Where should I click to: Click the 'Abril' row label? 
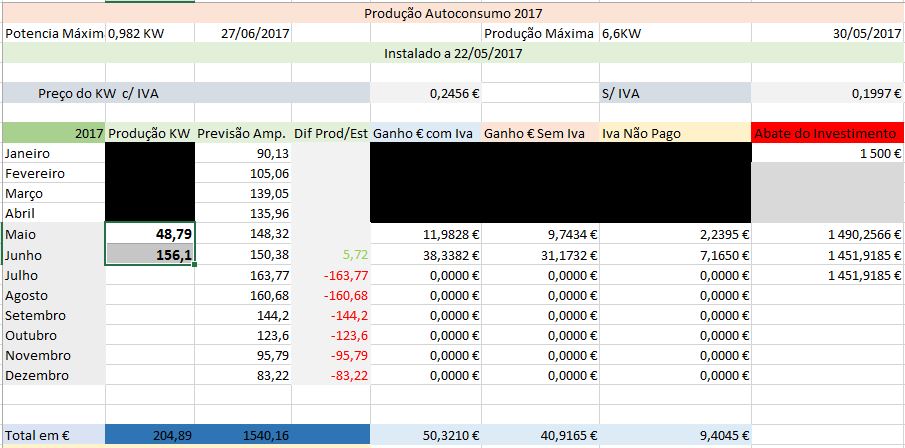(x=54, y=213)
